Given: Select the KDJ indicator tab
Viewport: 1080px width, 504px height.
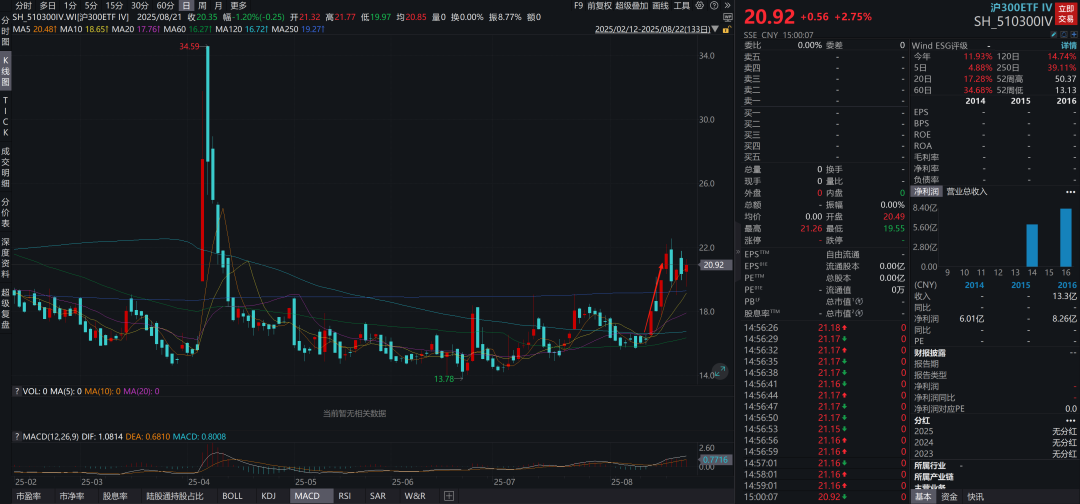Looking at the screenshot, I should [268, 496].
